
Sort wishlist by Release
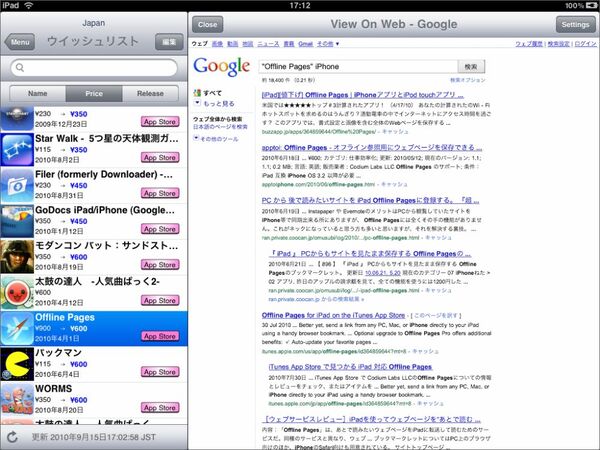(x=150, y=93)
